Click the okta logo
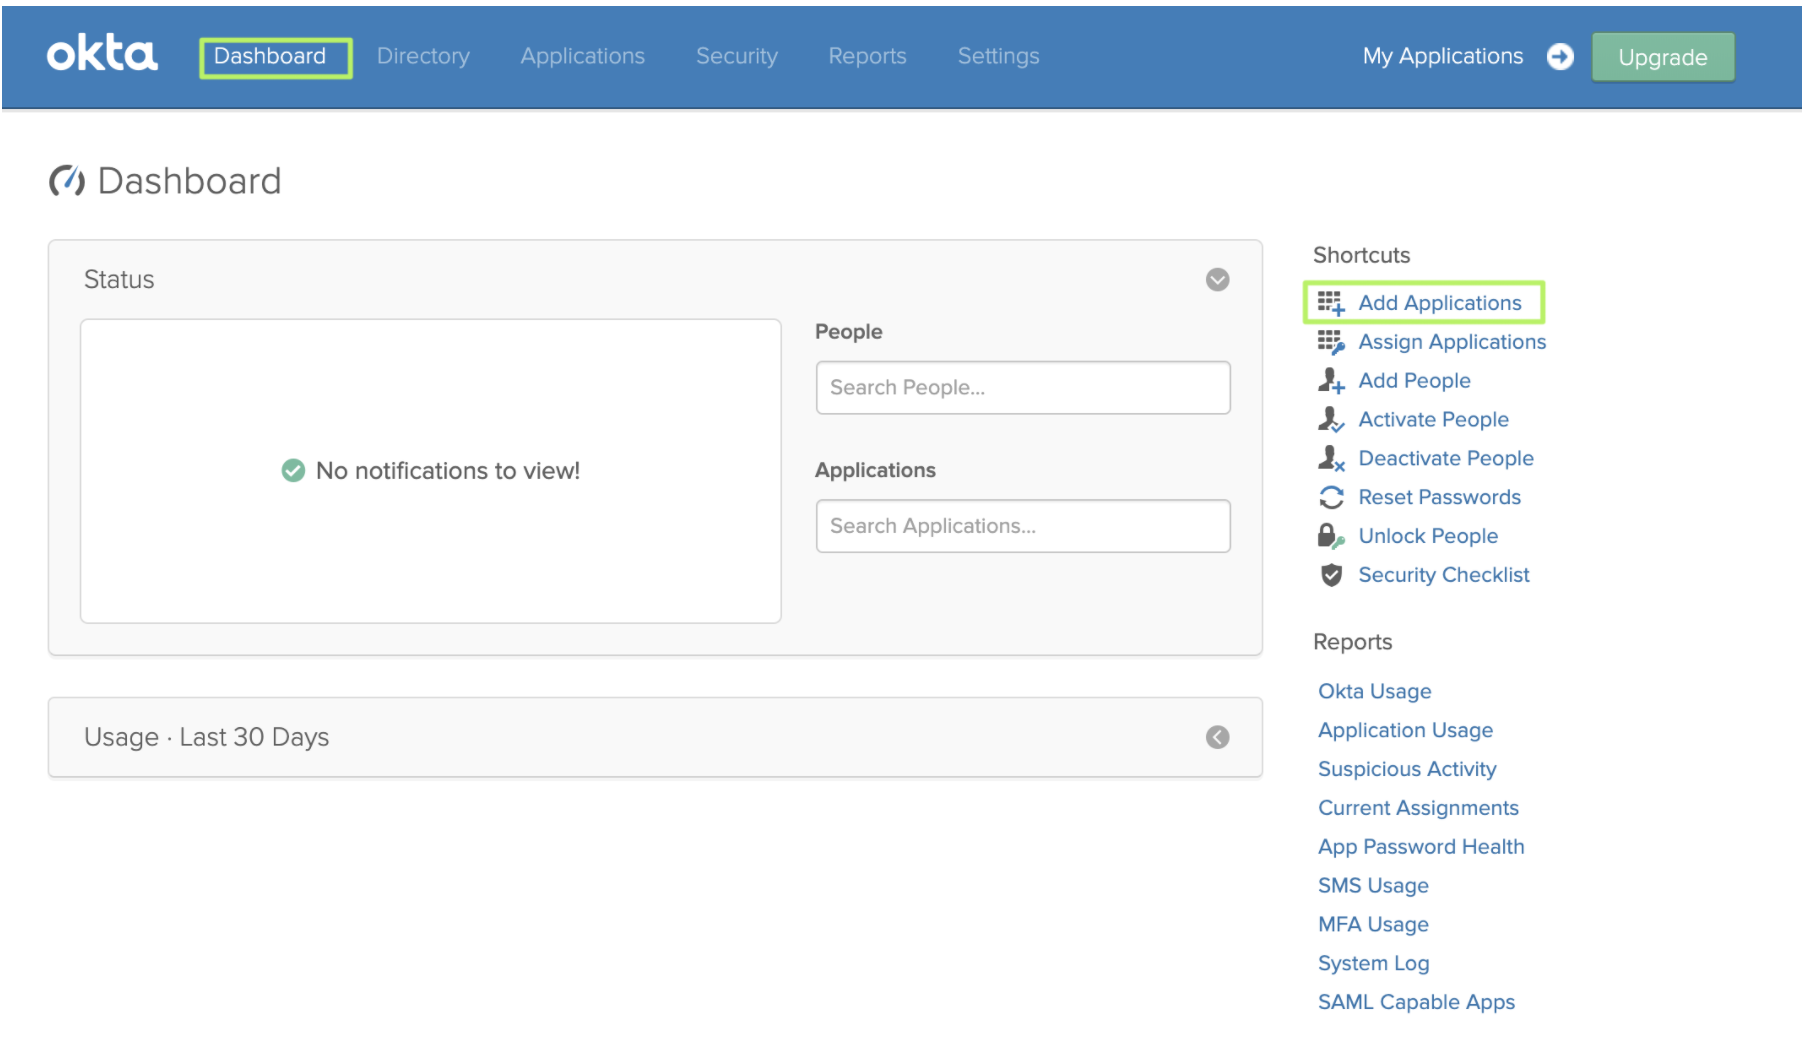 pyautogui.click(x=102, y=55)
